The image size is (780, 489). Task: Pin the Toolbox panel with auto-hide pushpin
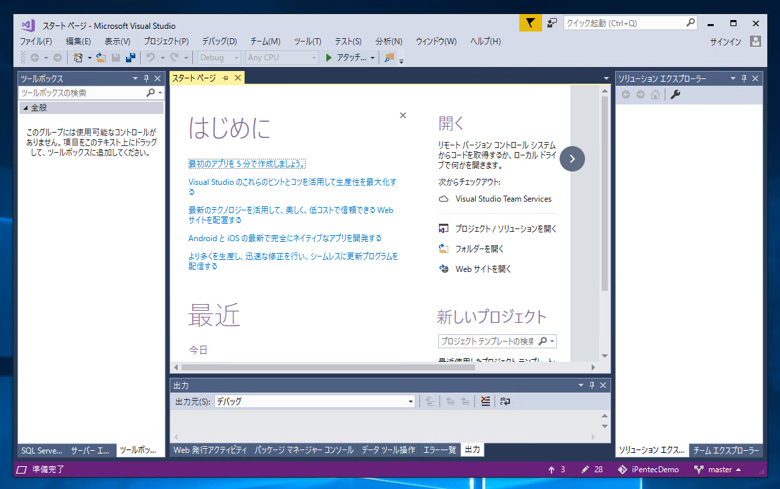pos(146,79)
